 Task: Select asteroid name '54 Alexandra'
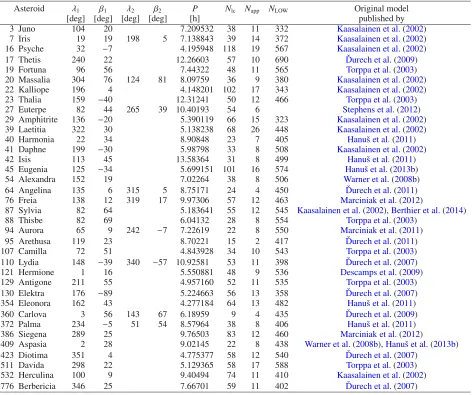coord(30,180)
